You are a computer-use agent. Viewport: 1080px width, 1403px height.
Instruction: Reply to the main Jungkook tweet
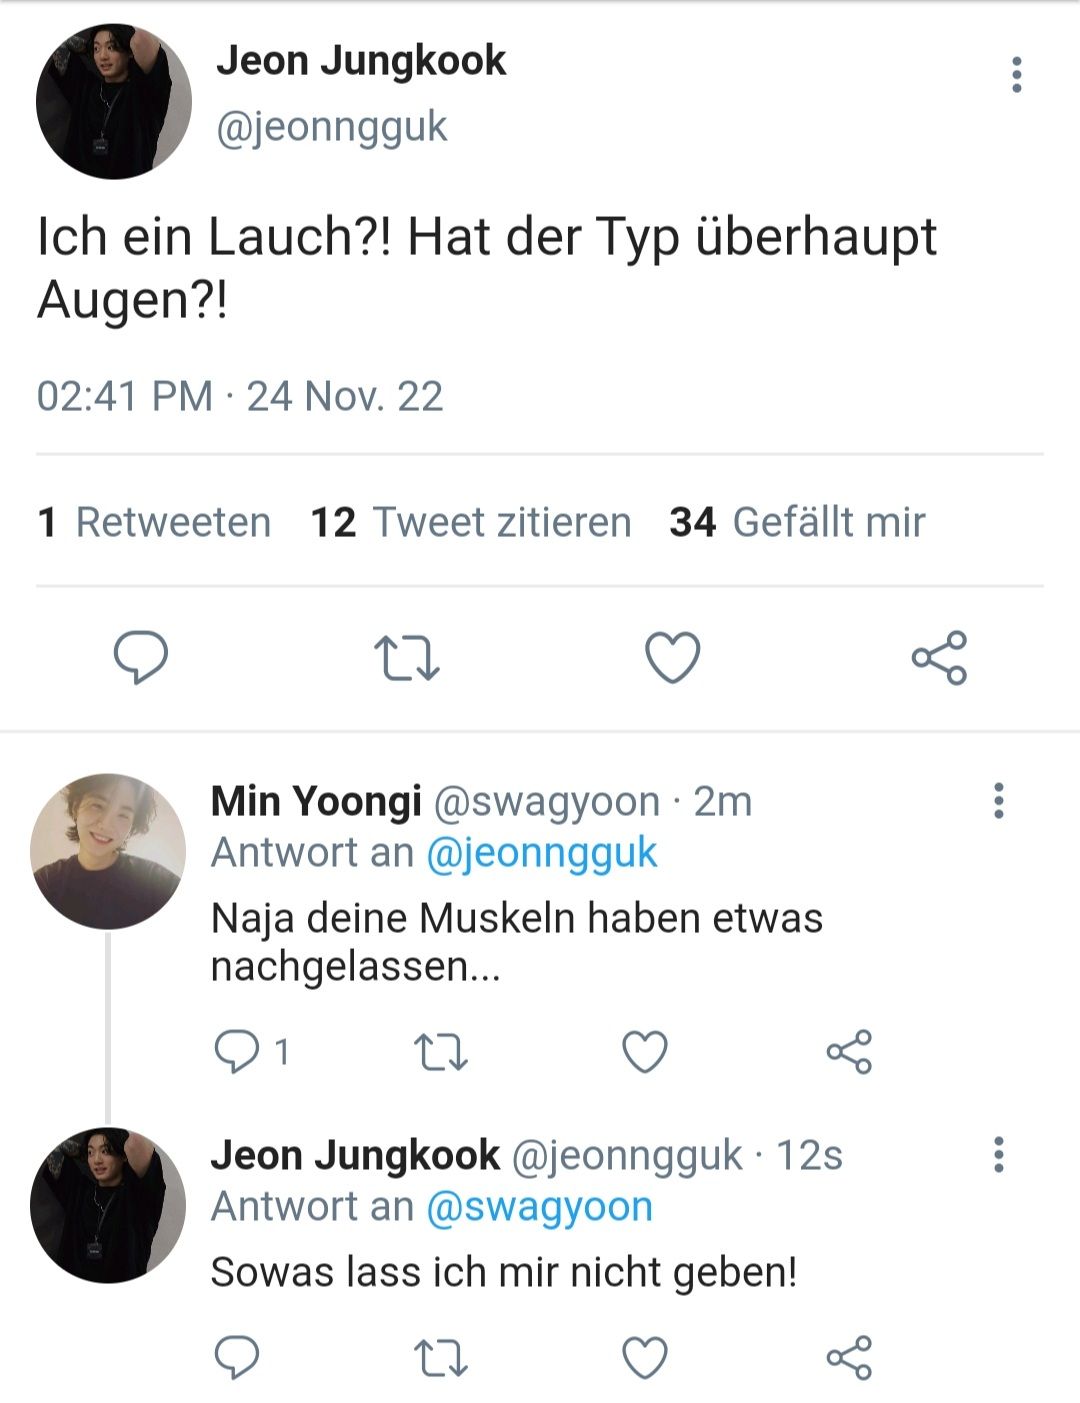pos(141,658)
